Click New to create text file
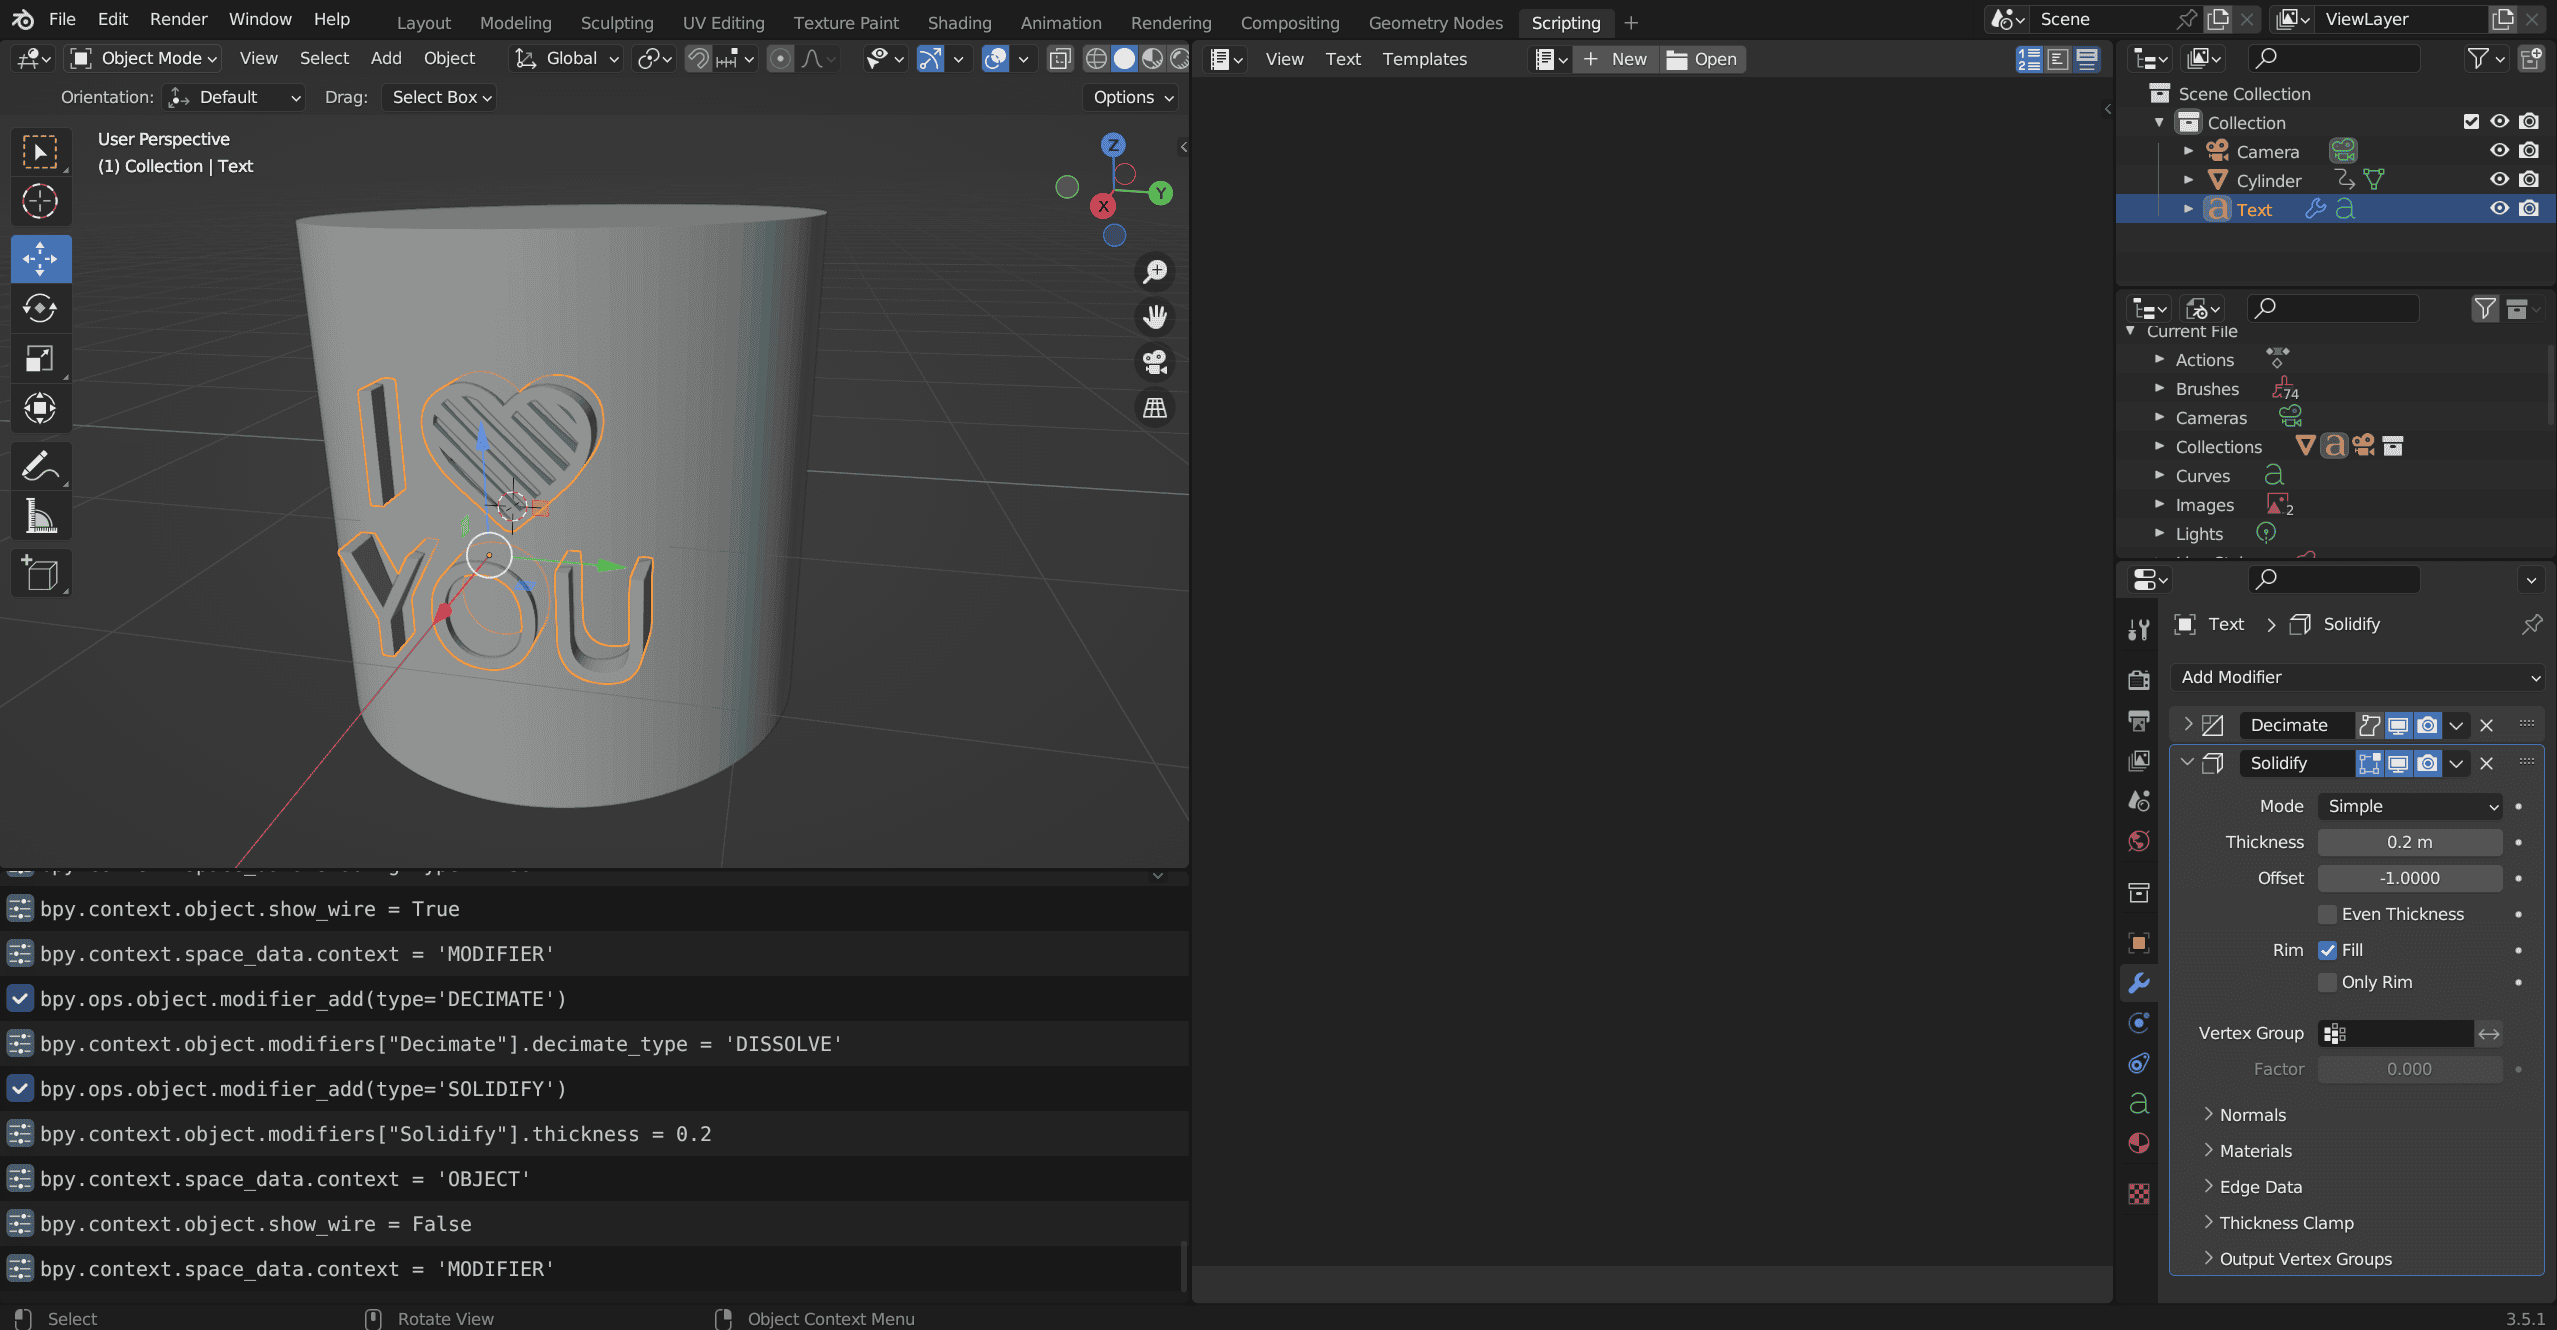Viewport: 2557px width, 1330px height. (x=1615, y=59)
